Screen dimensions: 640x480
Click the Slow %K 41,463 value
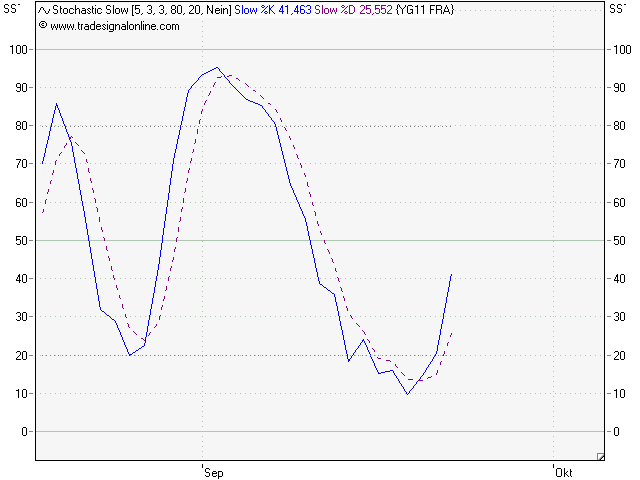coord(273,10)
